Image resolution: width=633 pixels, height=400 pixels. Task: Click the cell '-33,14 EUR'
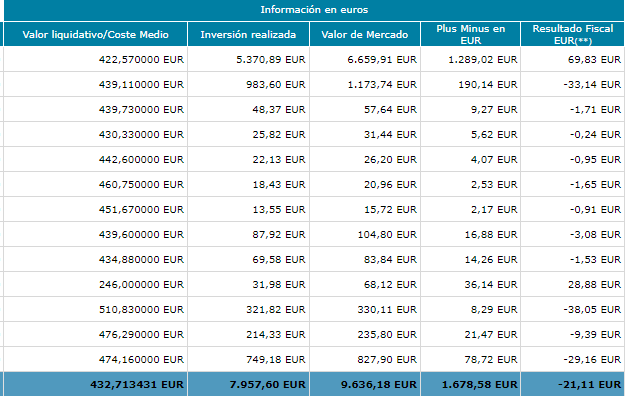pyautogui.click(x=572, y=84)
